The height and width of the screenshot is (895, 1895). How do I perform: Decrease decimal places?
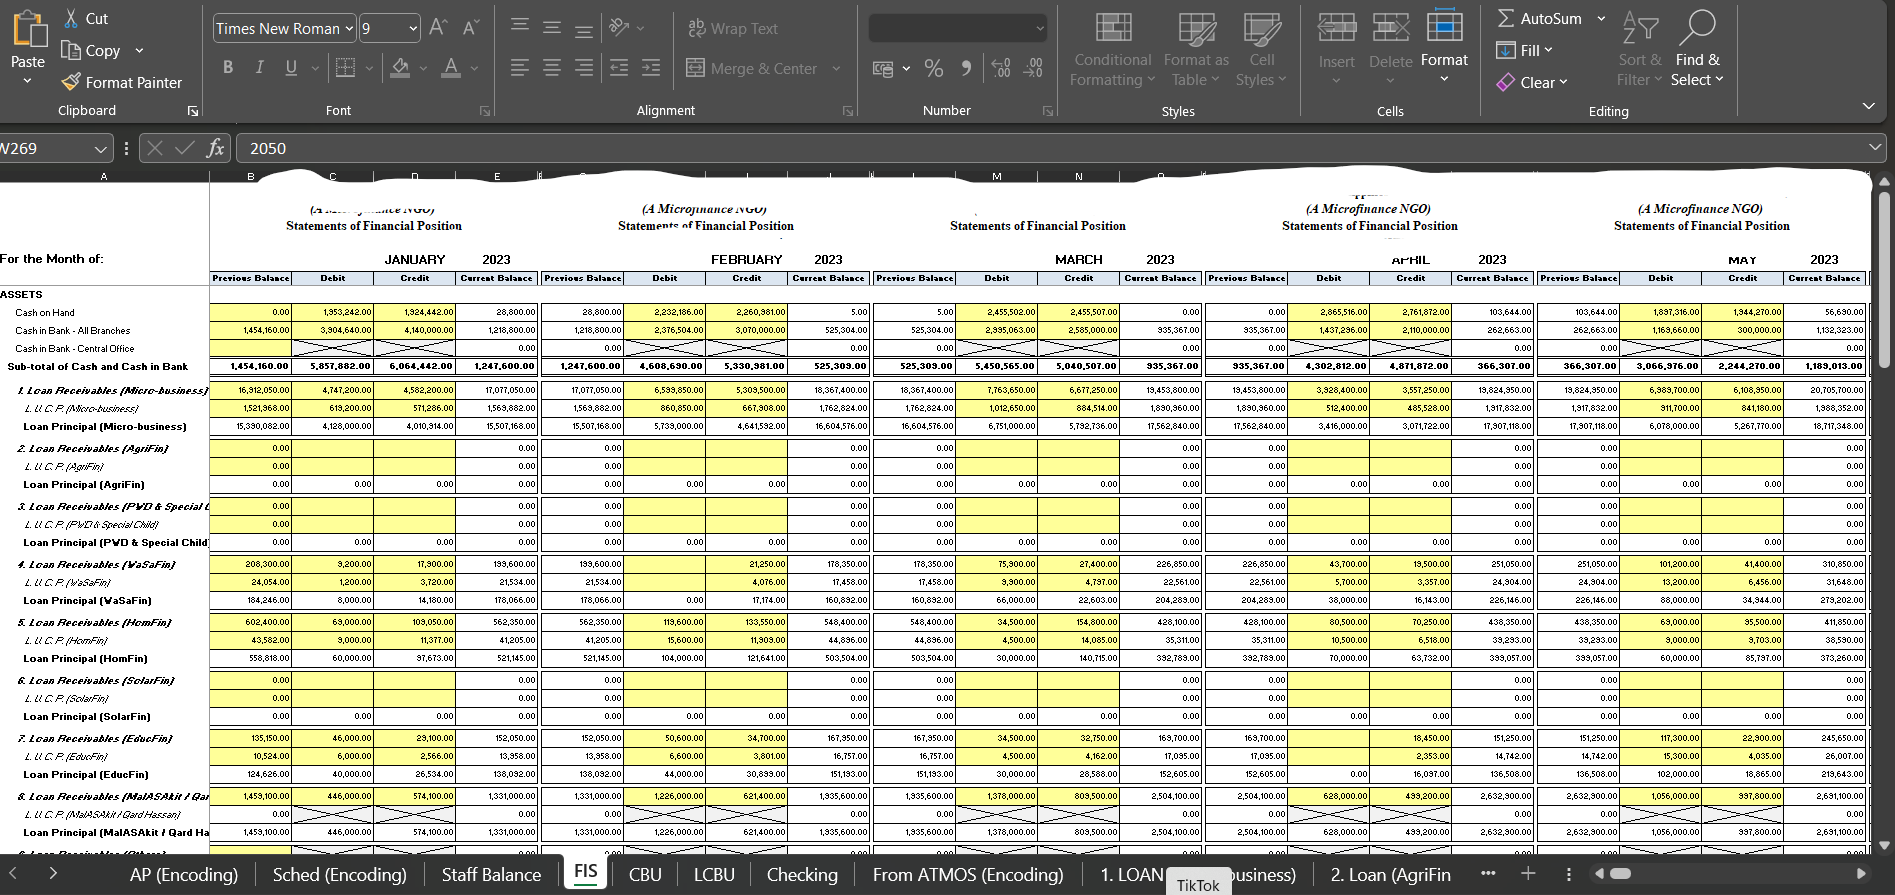1034,68
